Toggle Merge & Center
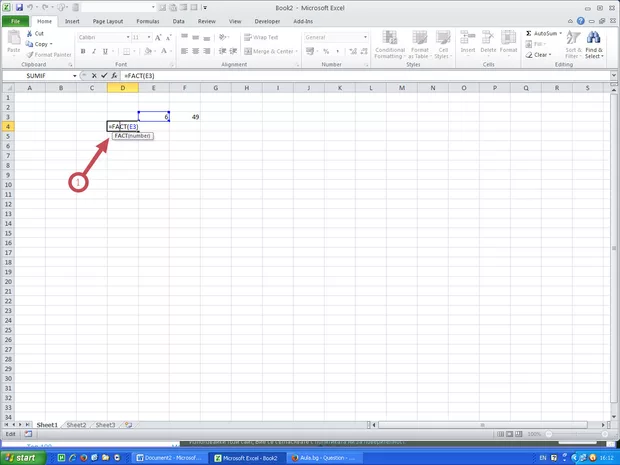The height and width of the screenshot is (465, 620). (x=269, y=51)
